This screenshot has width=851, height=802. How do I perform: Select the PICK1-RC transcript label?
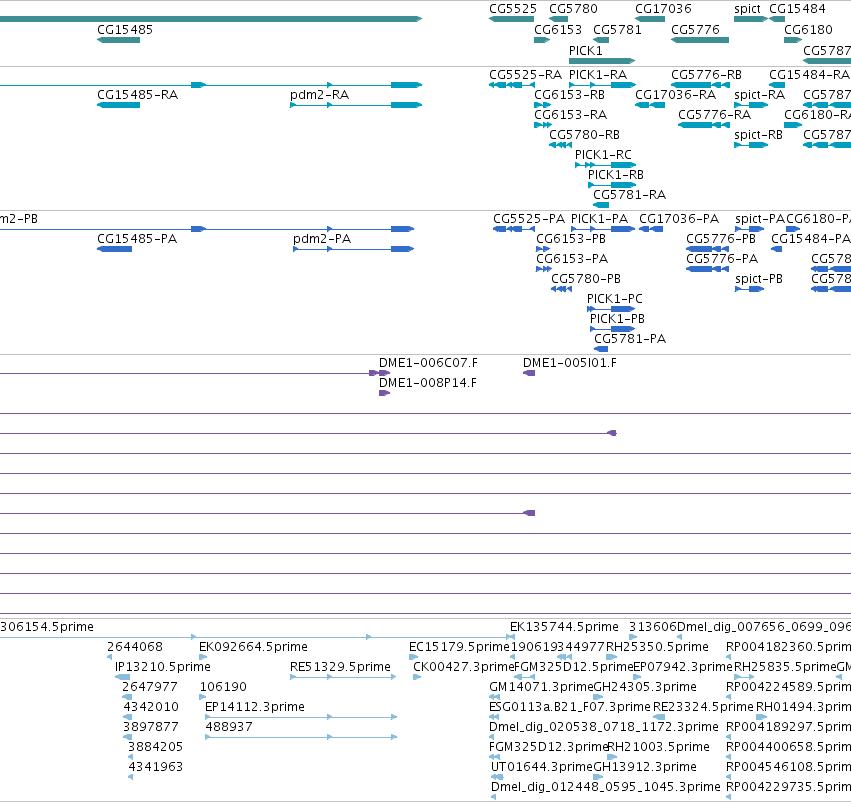[603, 155]
